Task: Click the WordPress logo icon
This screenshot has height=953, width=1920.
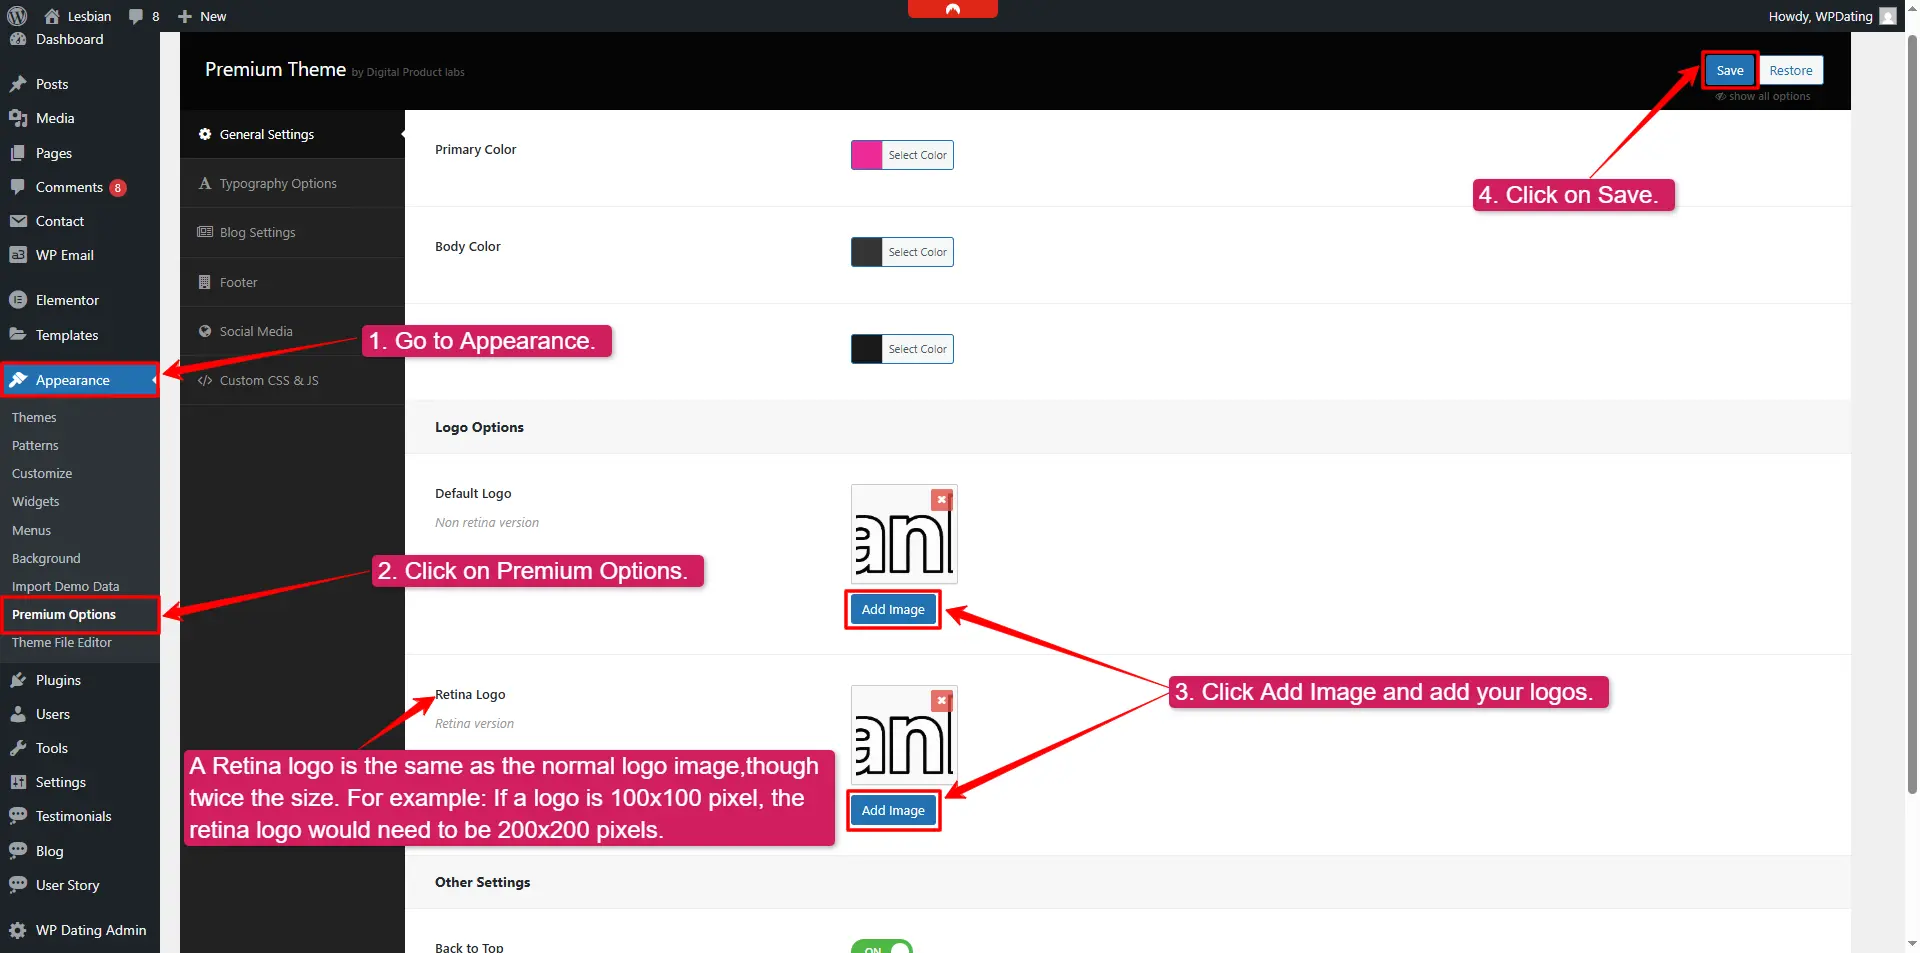Action: [17, 16]
